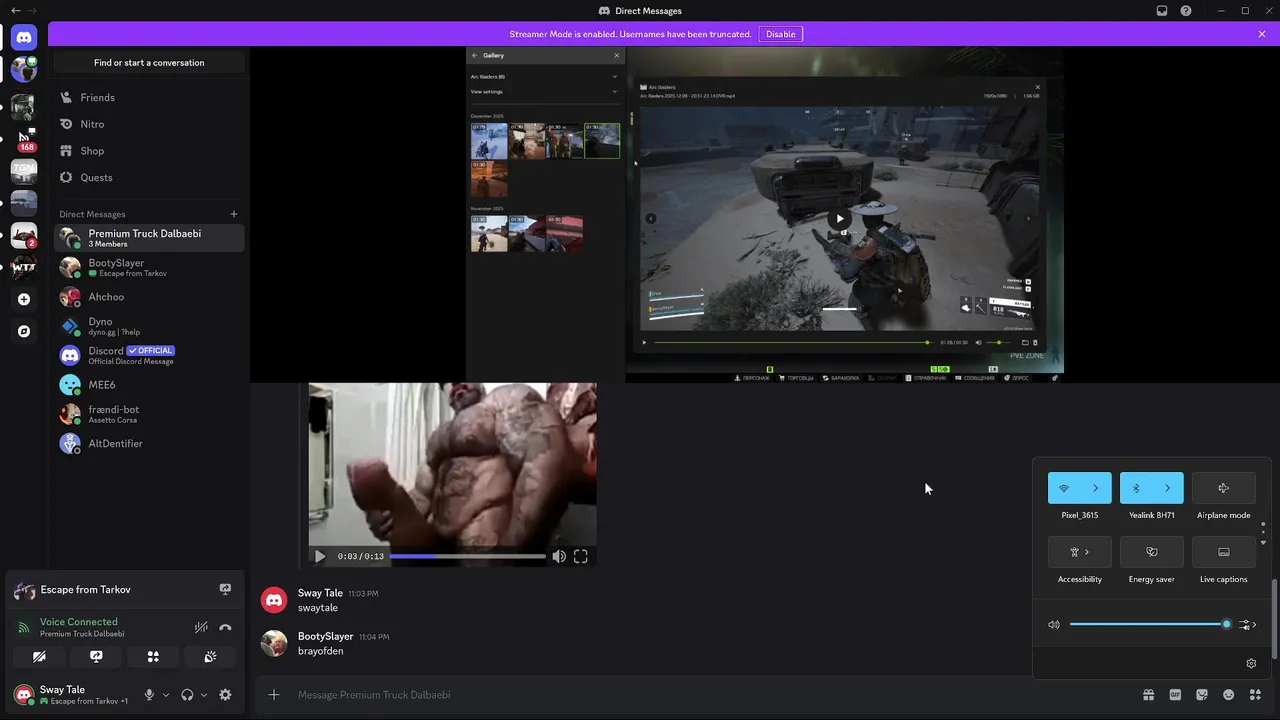
Task: Open Discord home Direct Messages icon
Action: click(x=24, y=38)
